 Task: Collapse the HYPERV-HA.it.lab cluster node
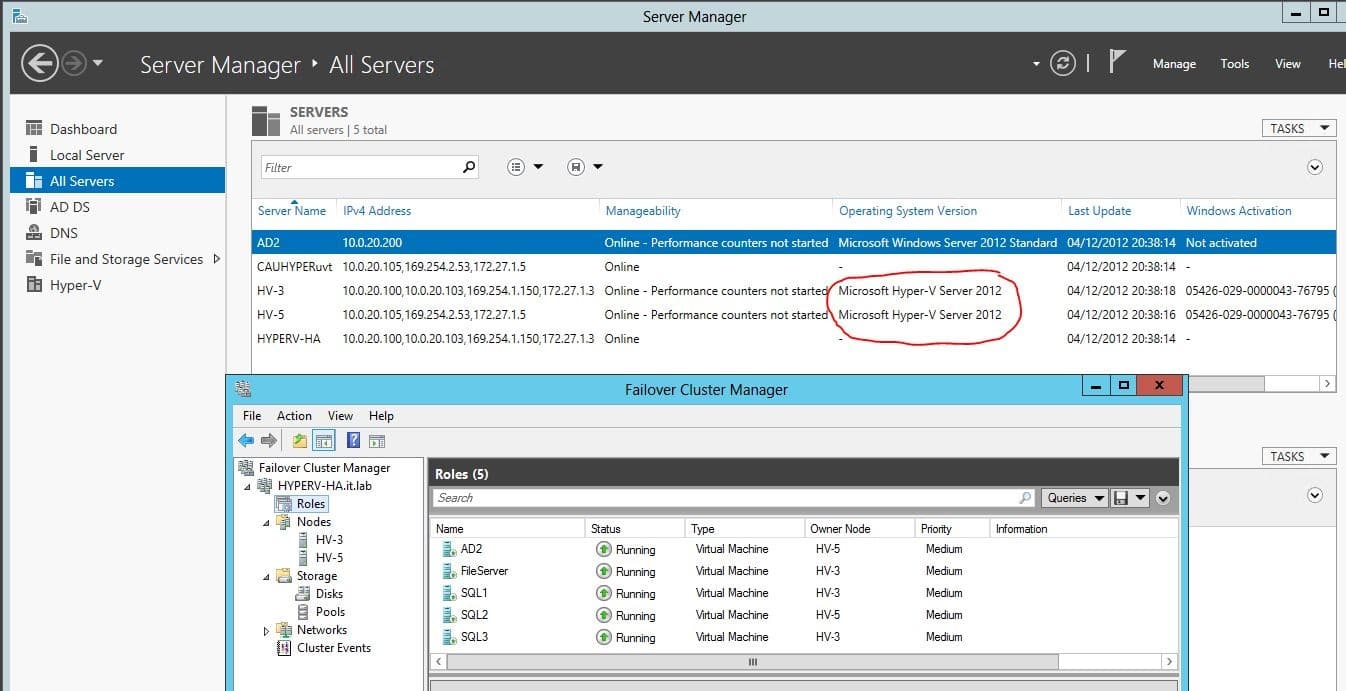[248, 486]
